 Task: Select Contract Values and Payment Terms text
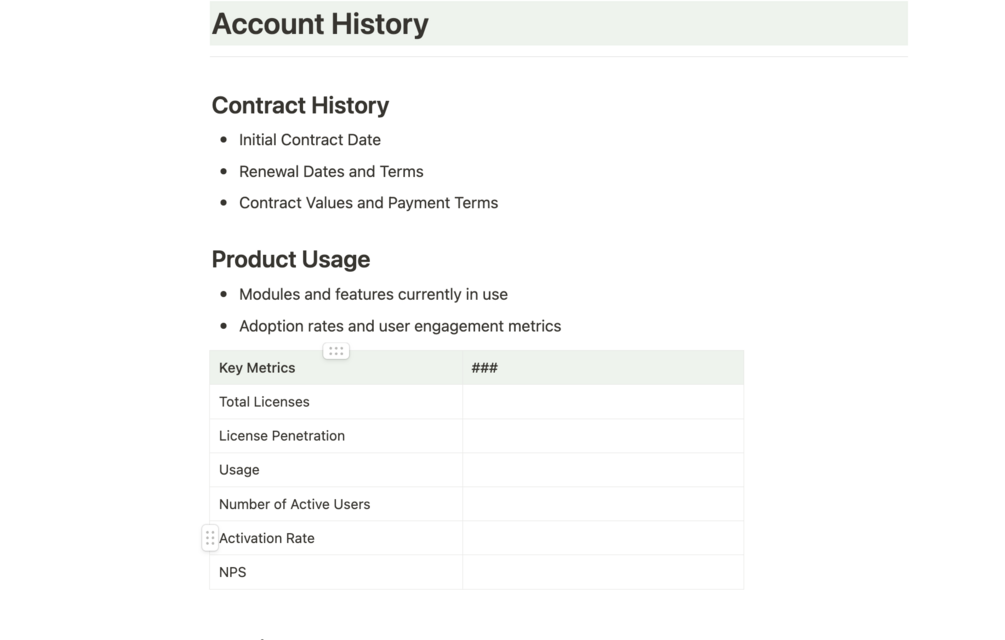(x=369, y=203)
